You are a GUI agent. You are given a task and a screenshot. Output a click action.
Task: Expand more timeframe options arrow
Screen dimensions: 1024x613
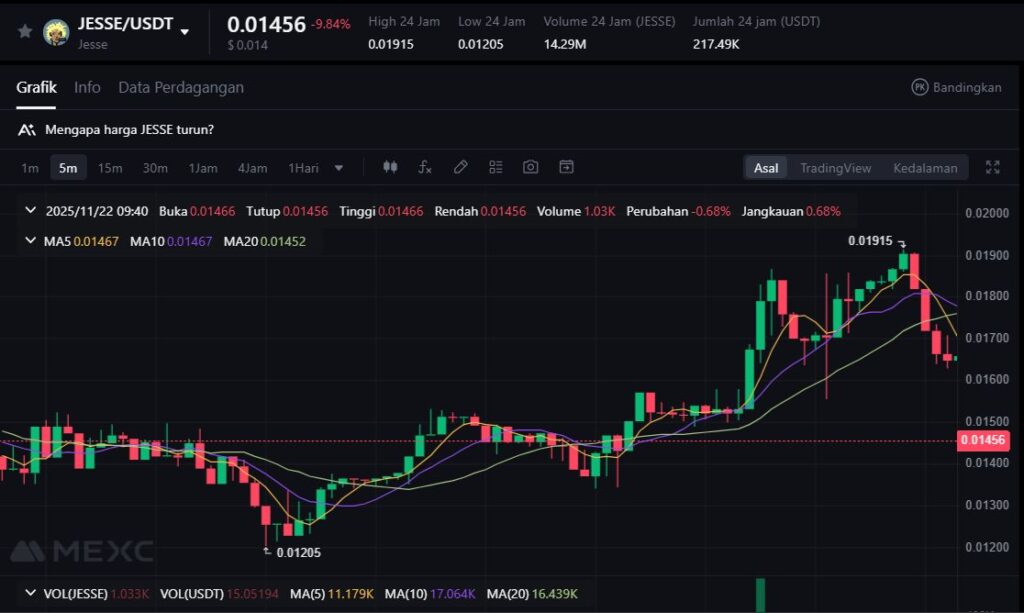339,168
